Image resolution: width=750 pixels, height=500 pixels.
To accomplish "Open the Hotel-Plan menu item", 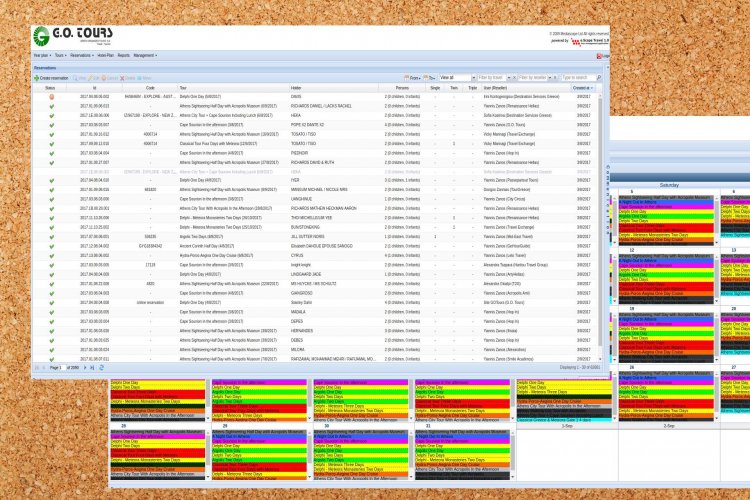I will click(x=106, y=56).
